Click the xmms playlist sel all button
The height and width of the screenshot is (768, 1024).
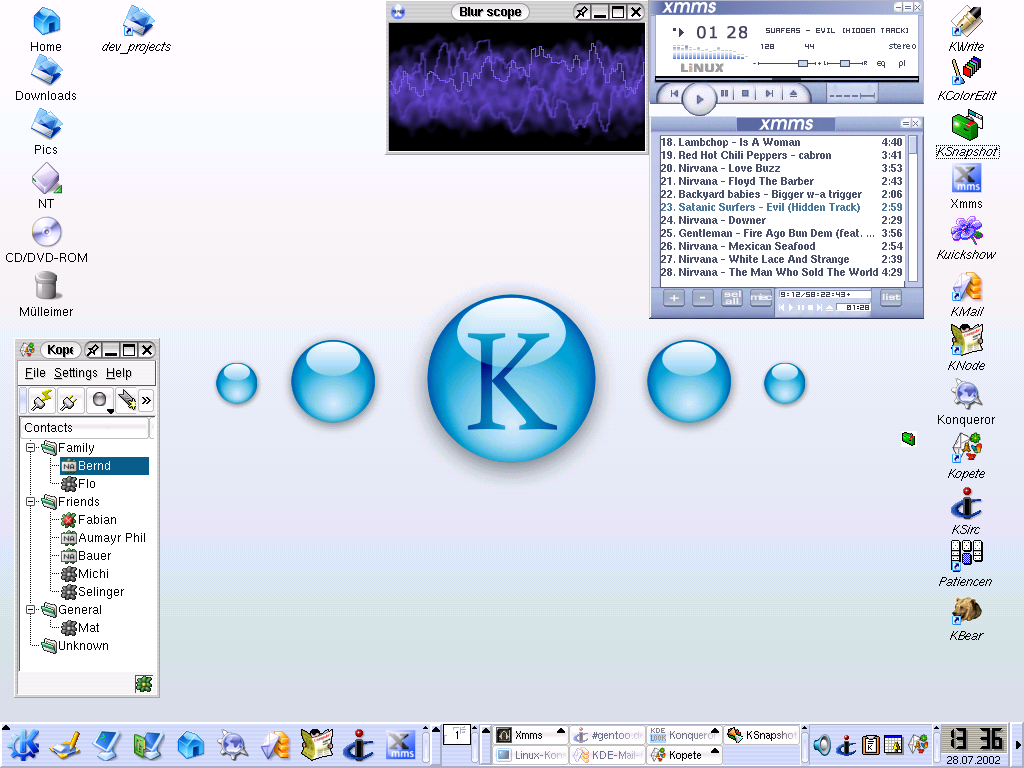pyautogui.click(x=732, y=298)
